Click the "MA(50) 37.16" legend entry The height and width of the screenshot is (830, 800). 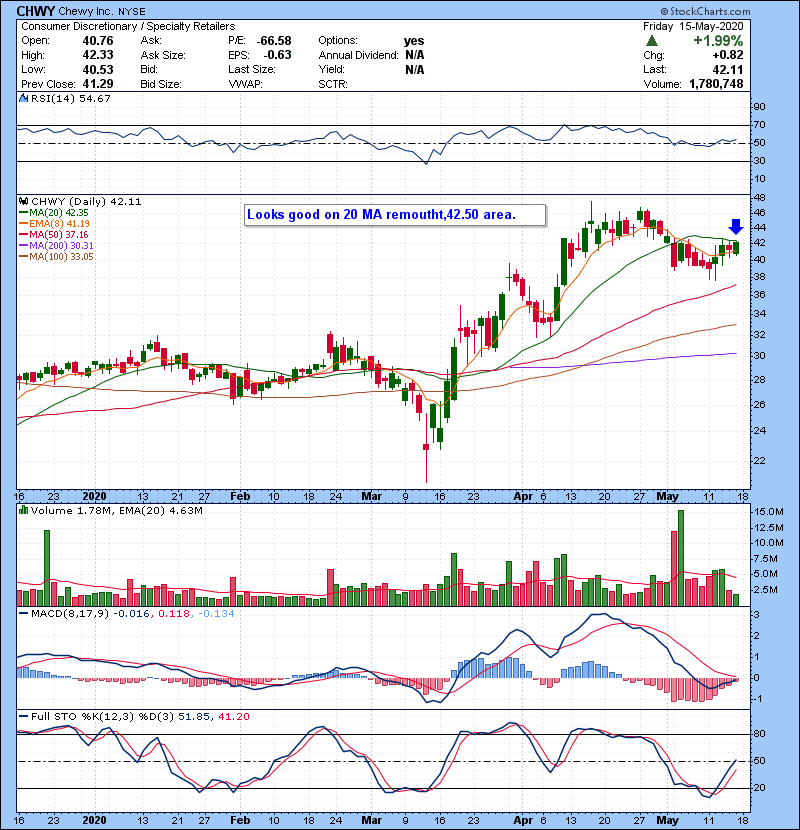tap(53, 235)
